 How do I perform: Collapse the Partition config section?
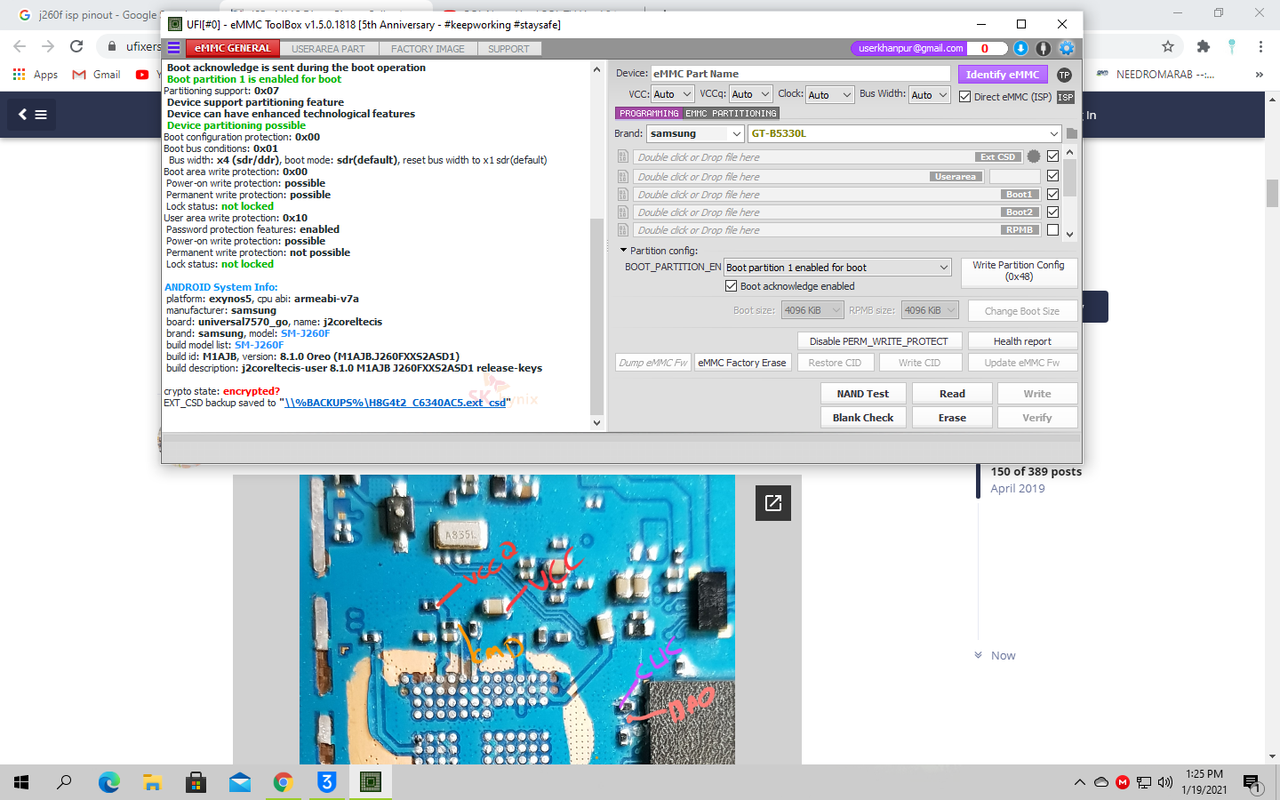click(624, 250)
